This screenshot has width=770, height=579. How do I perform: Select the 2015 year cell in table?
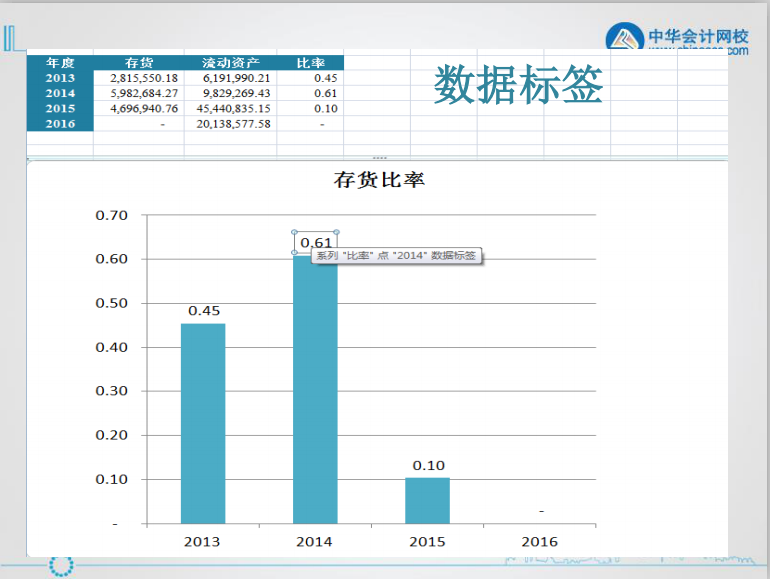point(60,109)
